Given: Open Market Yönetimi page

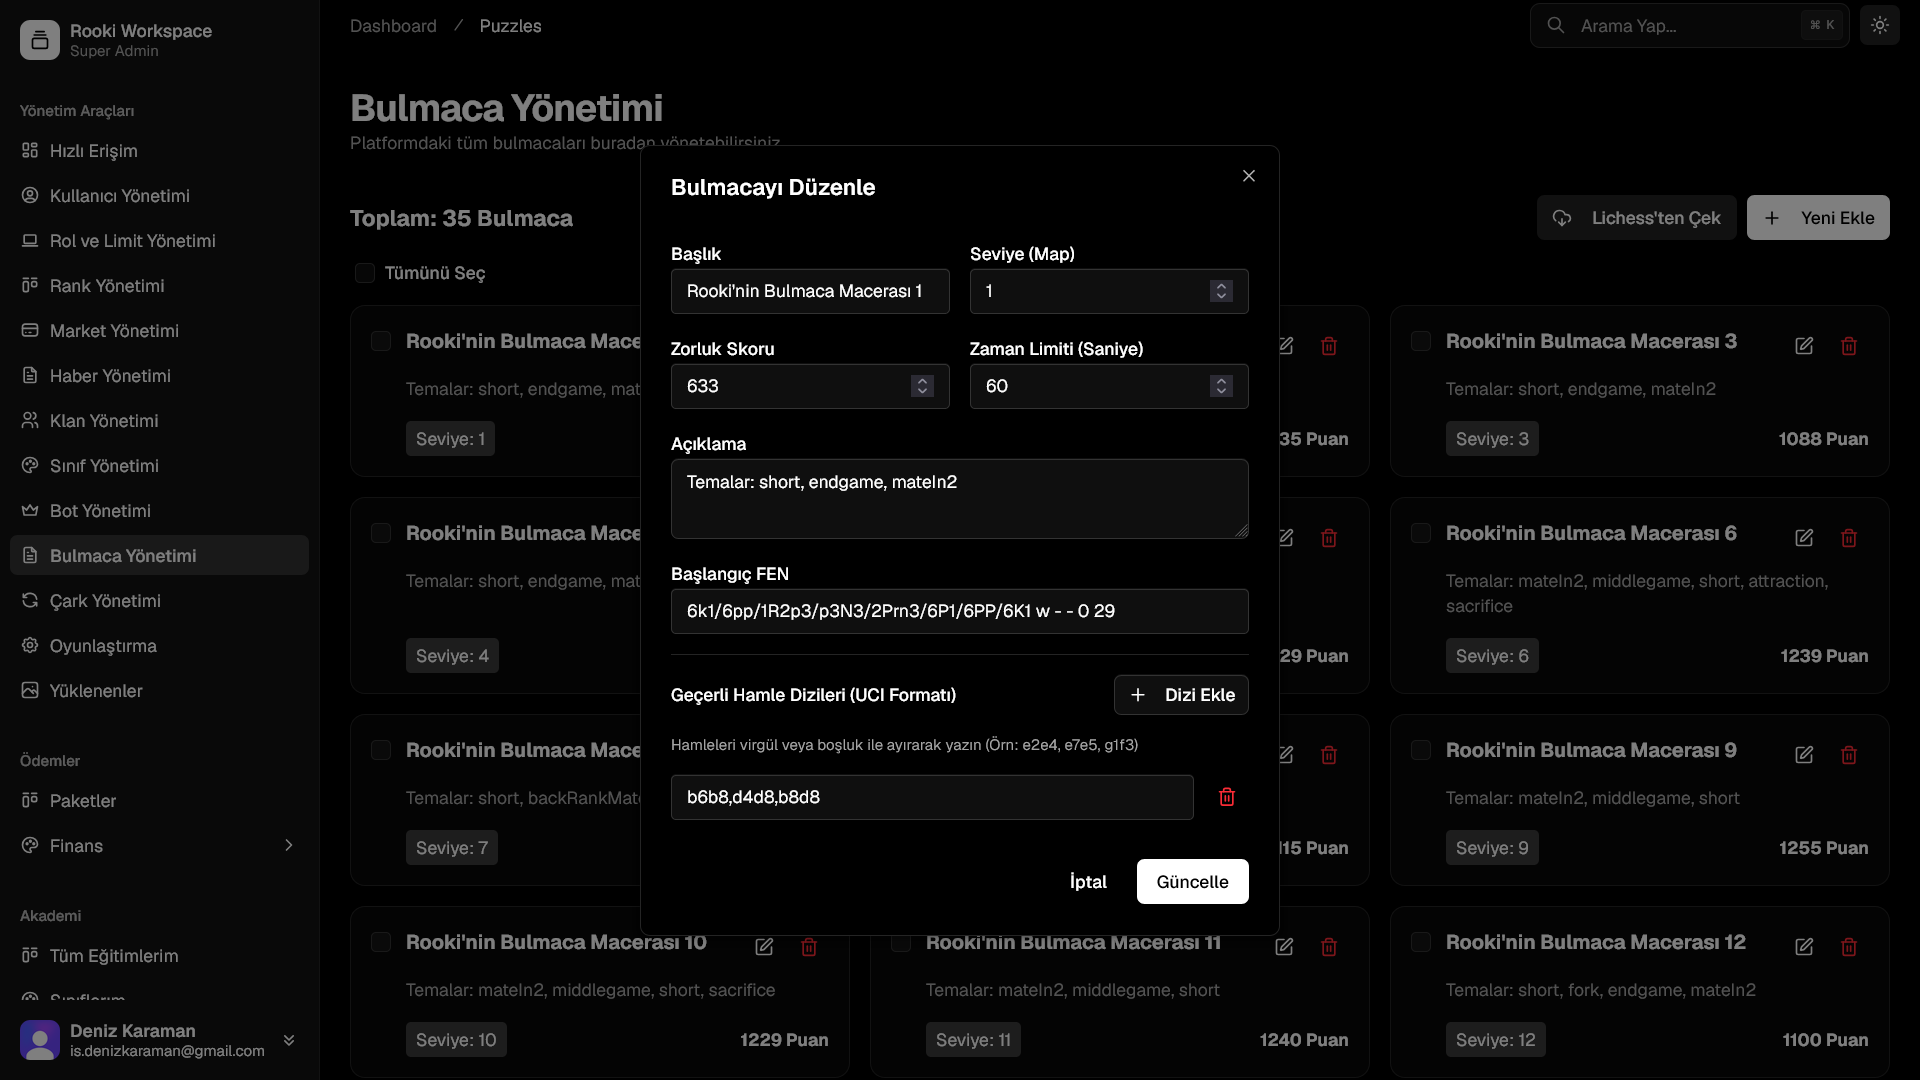Looking at the screenshot, I should pyautogui.click(x=160, y=331).
